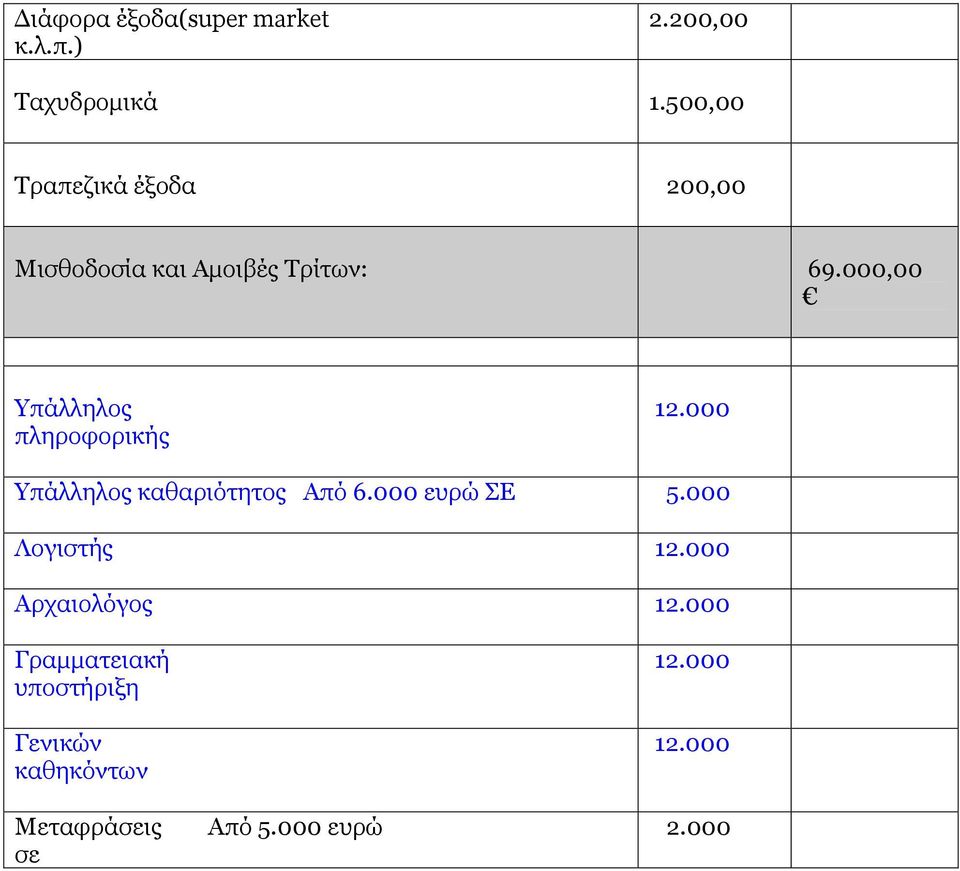The height and width of the screenshot is (871, 960).
Task: Click the note "Από 5.000 ευρώ"
Action: click(295, 828)
